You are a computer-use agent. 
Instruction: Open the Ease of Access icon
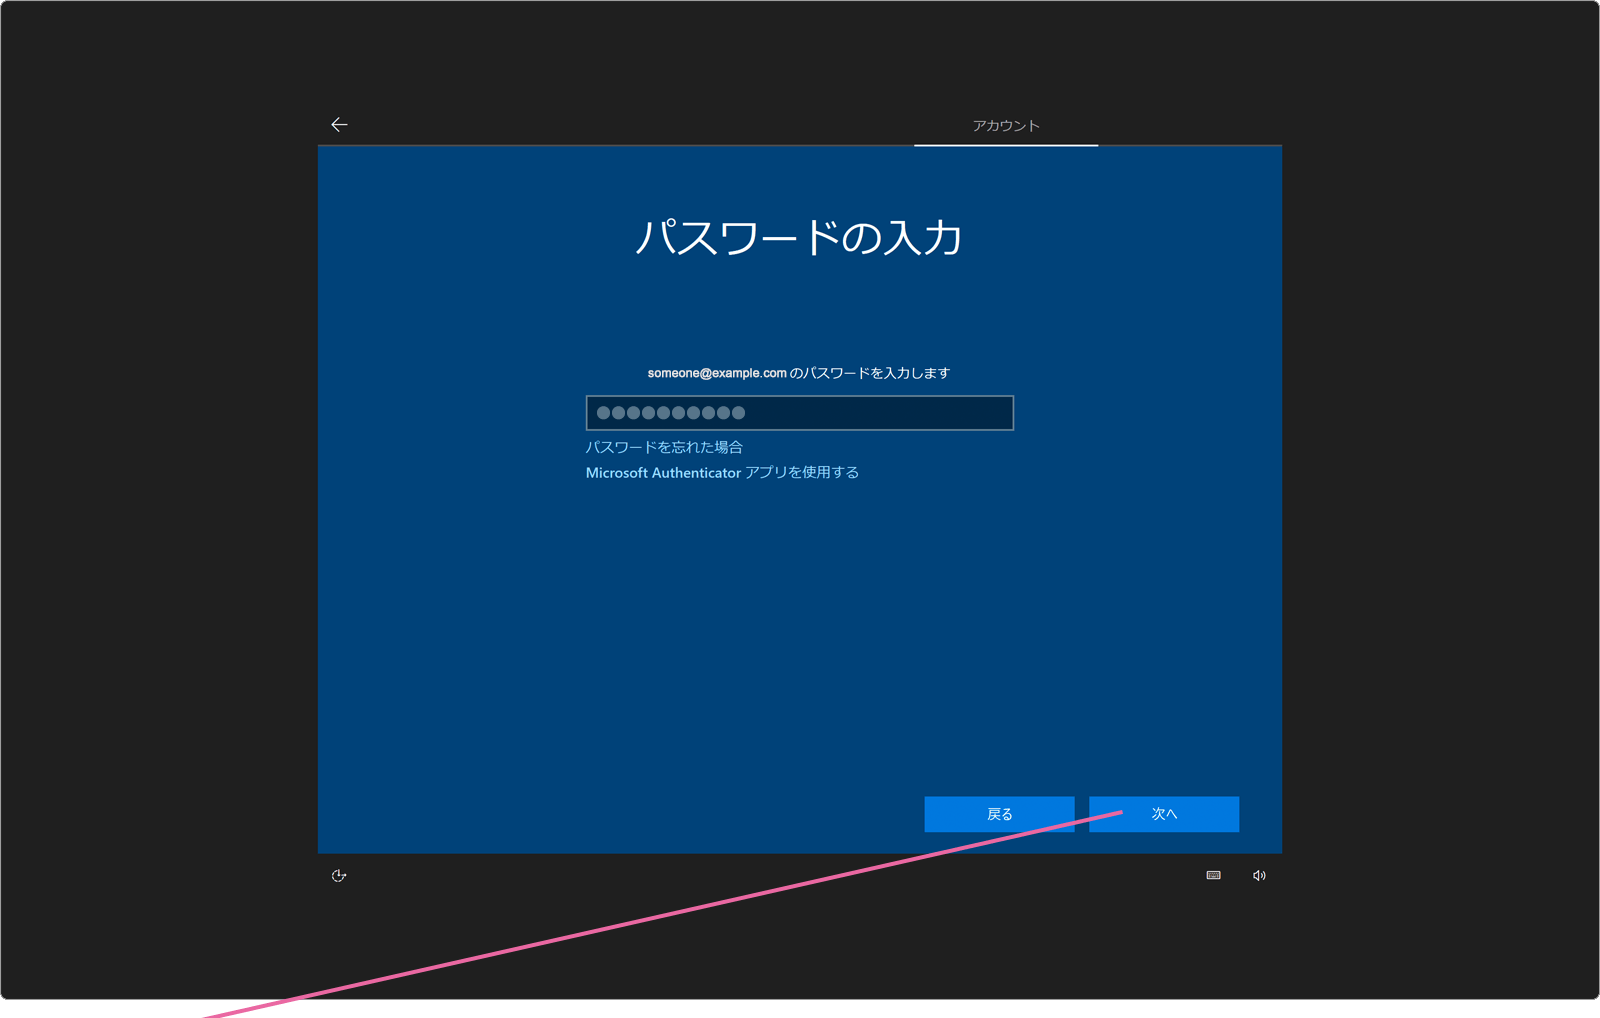tap(339, 876)
